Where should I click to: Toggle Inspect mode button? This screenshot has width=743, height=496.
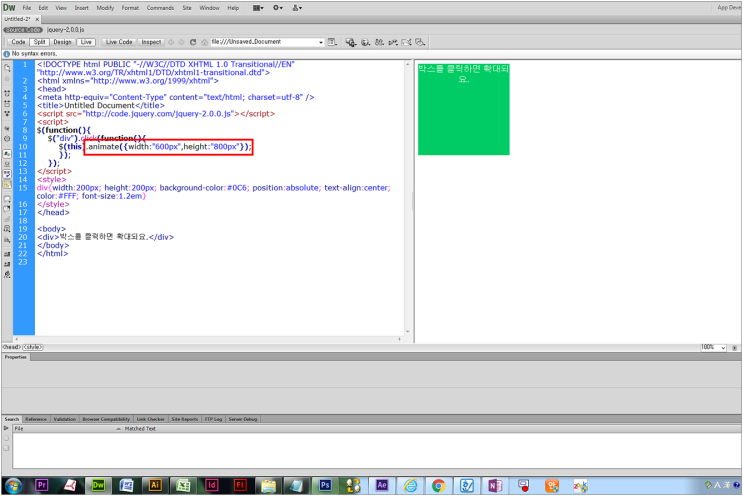[151, 42]
